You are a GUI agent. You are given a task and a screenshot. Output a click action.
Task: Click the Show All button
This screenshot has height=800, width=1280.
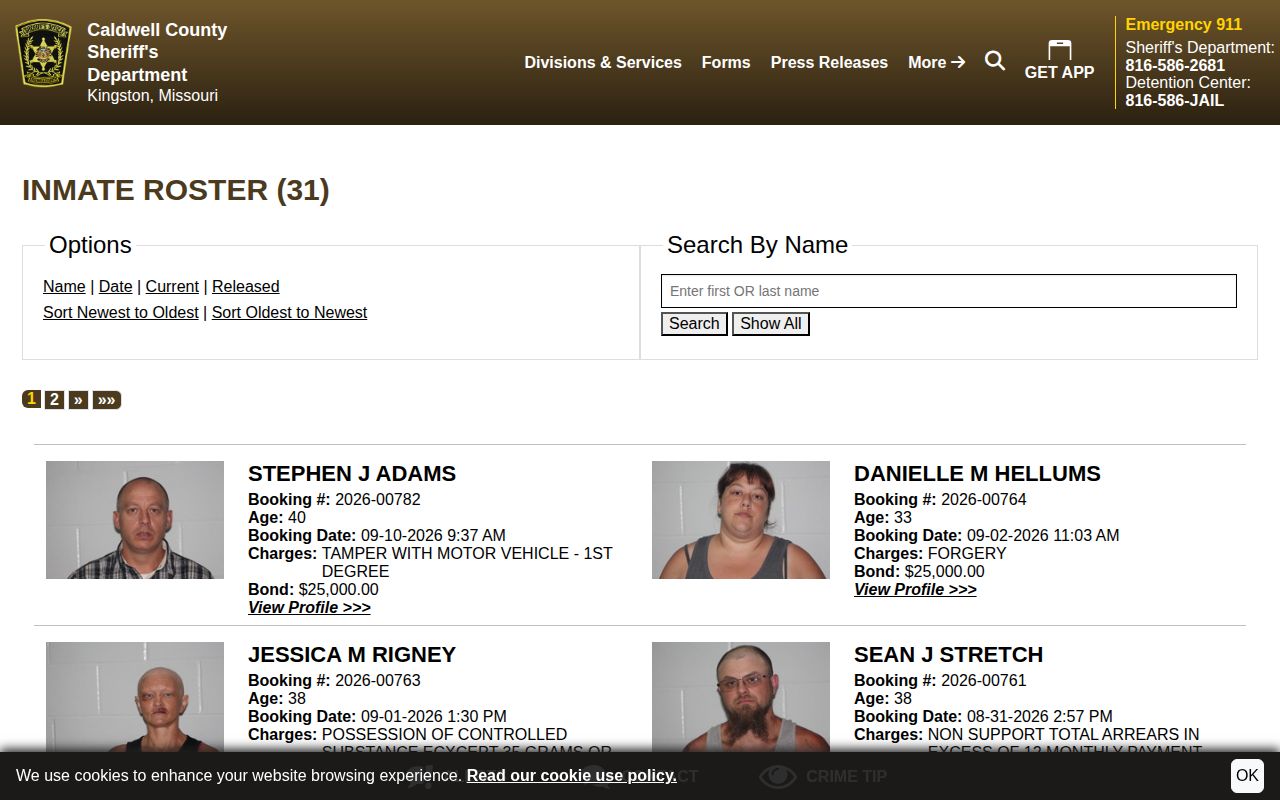coord(771,324)
